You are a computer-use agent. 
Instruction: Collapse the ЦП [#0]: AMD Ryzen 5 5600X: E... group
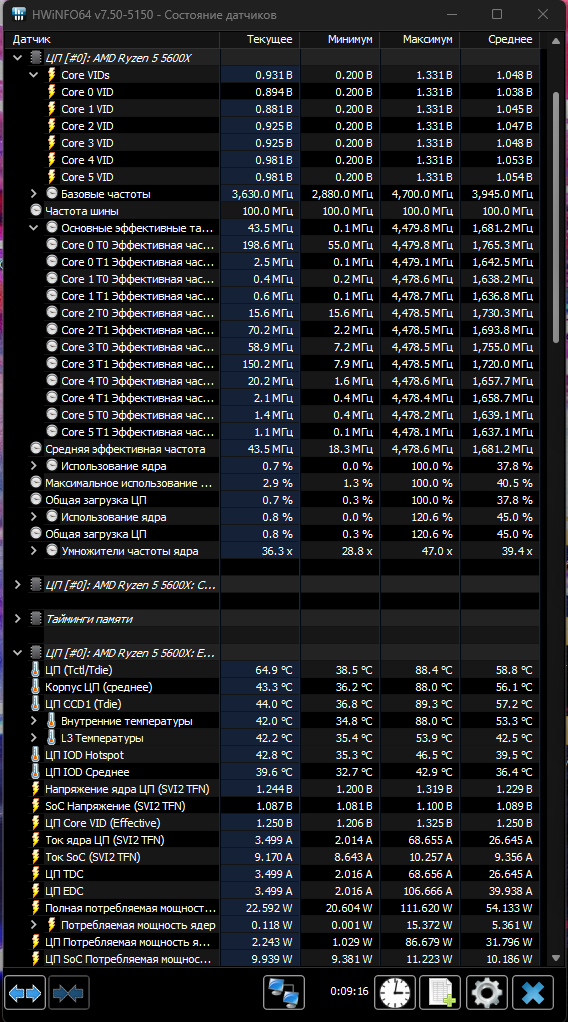tap(18, 652)
